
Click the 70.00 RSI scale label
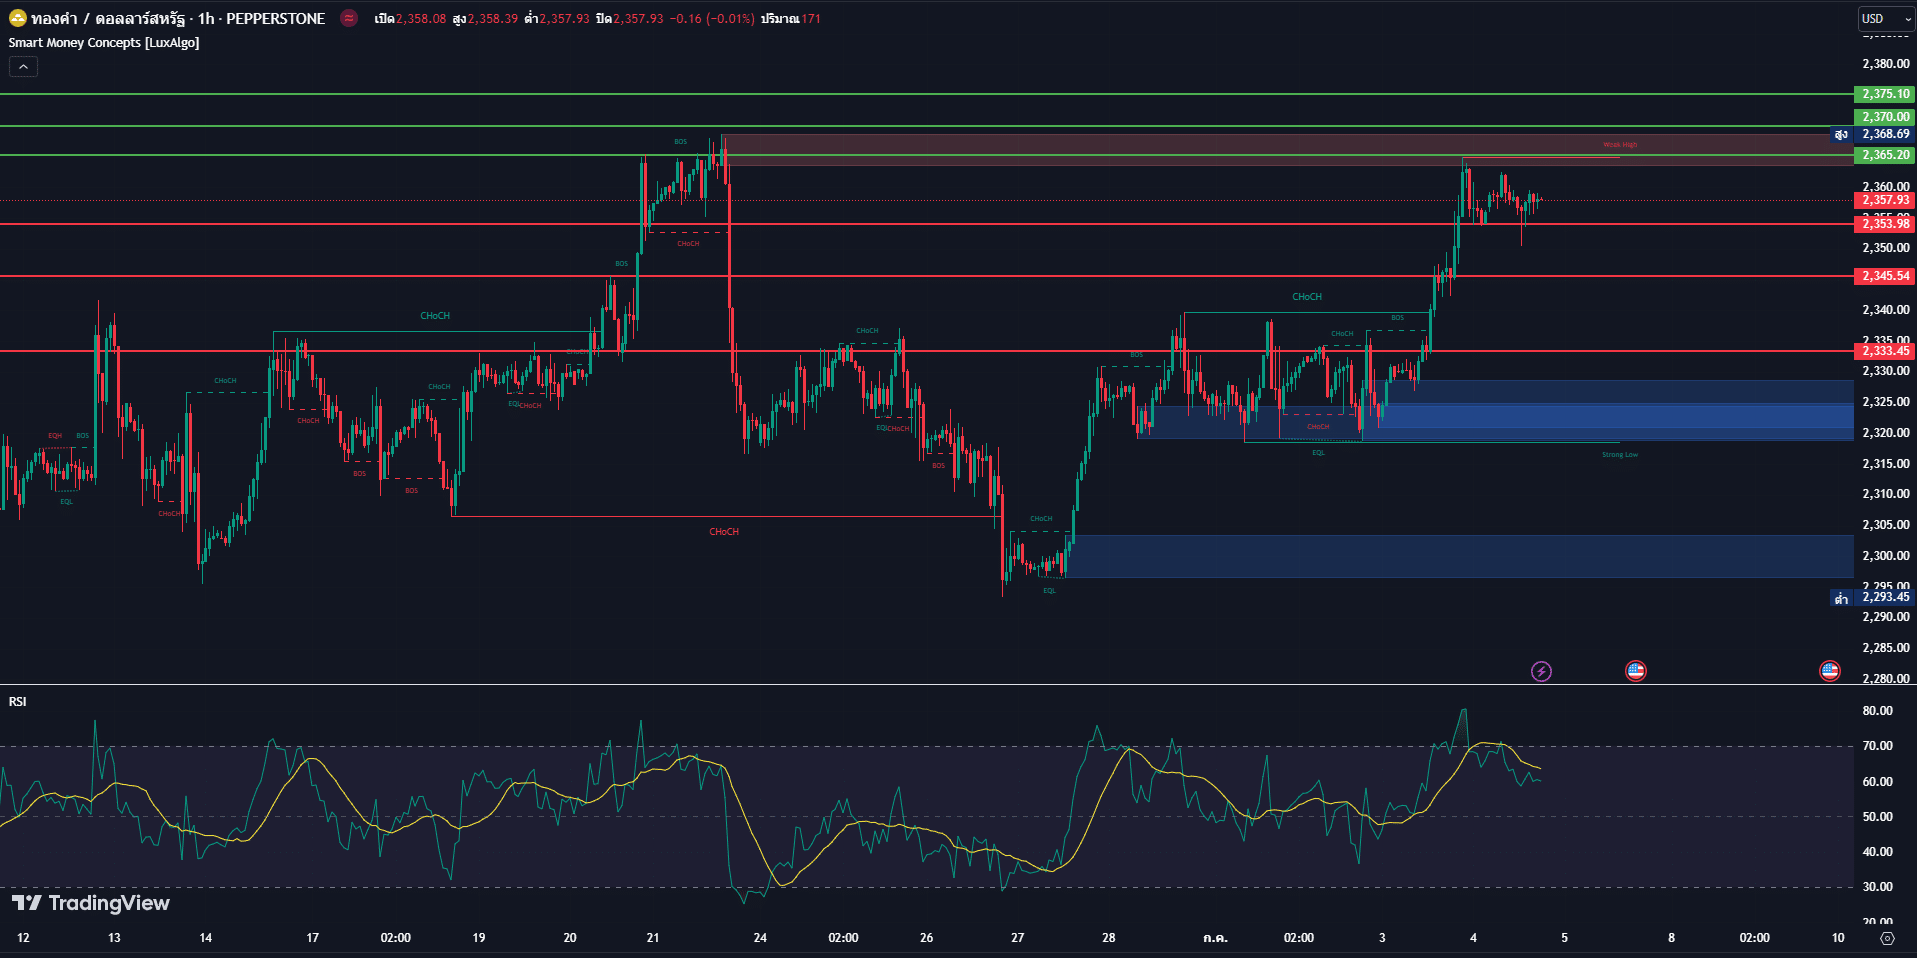pos(1877,746)
